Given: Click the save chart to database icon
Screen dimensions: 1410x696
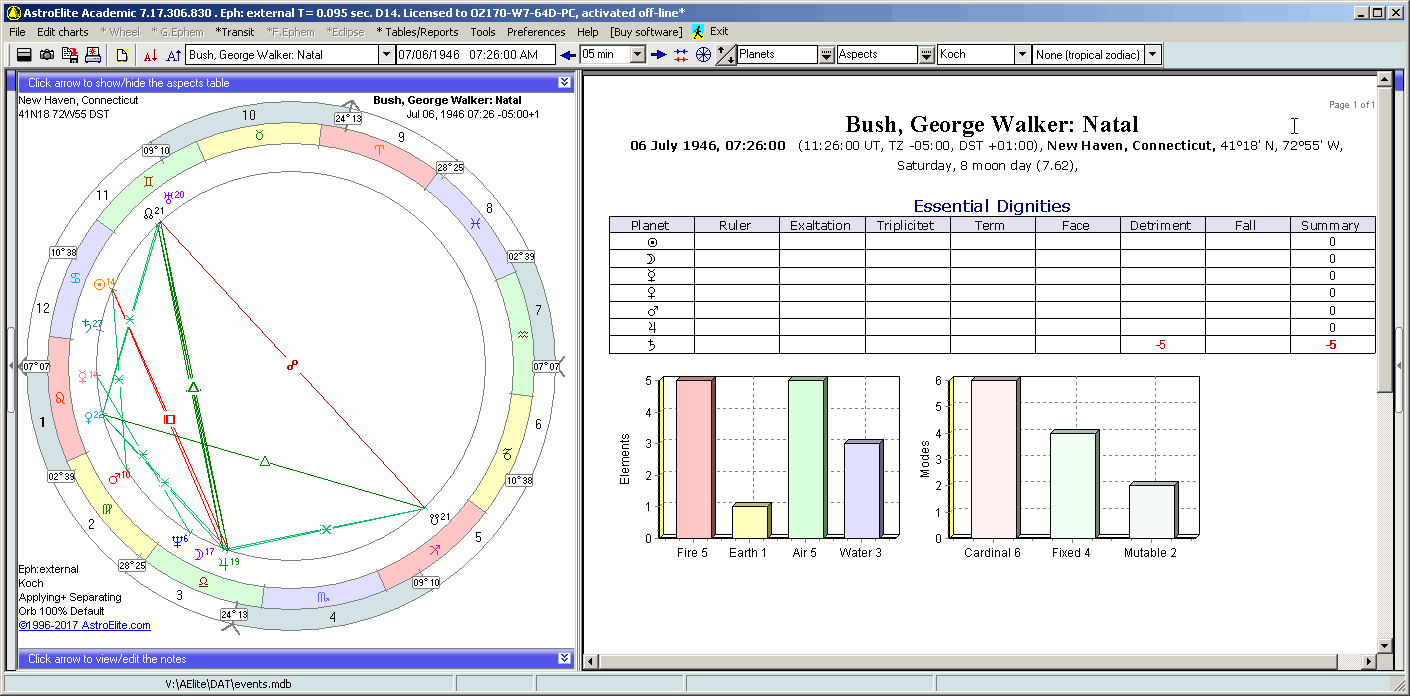Looking at the screenshot, I should coord(70,54).
